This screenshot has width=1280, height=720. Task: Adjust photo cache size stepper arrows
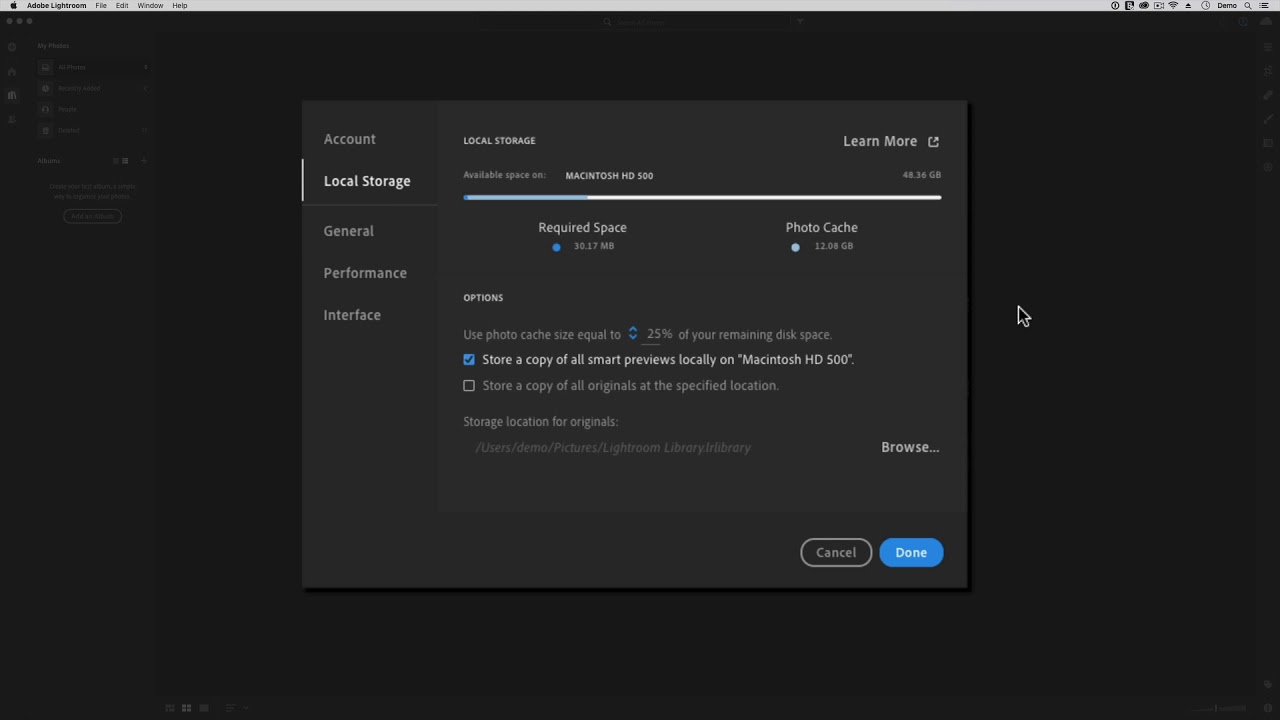point(632,333)
